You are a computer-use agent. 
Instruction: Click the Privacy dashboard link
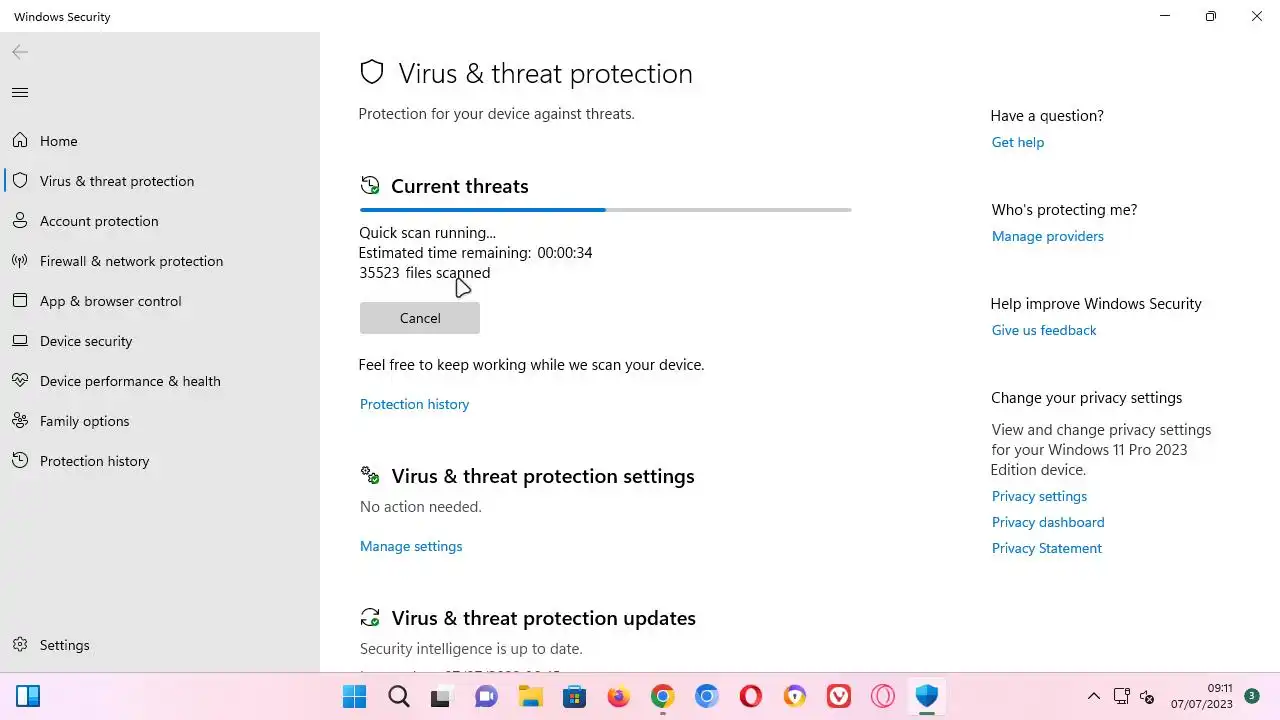(1047, 522)
